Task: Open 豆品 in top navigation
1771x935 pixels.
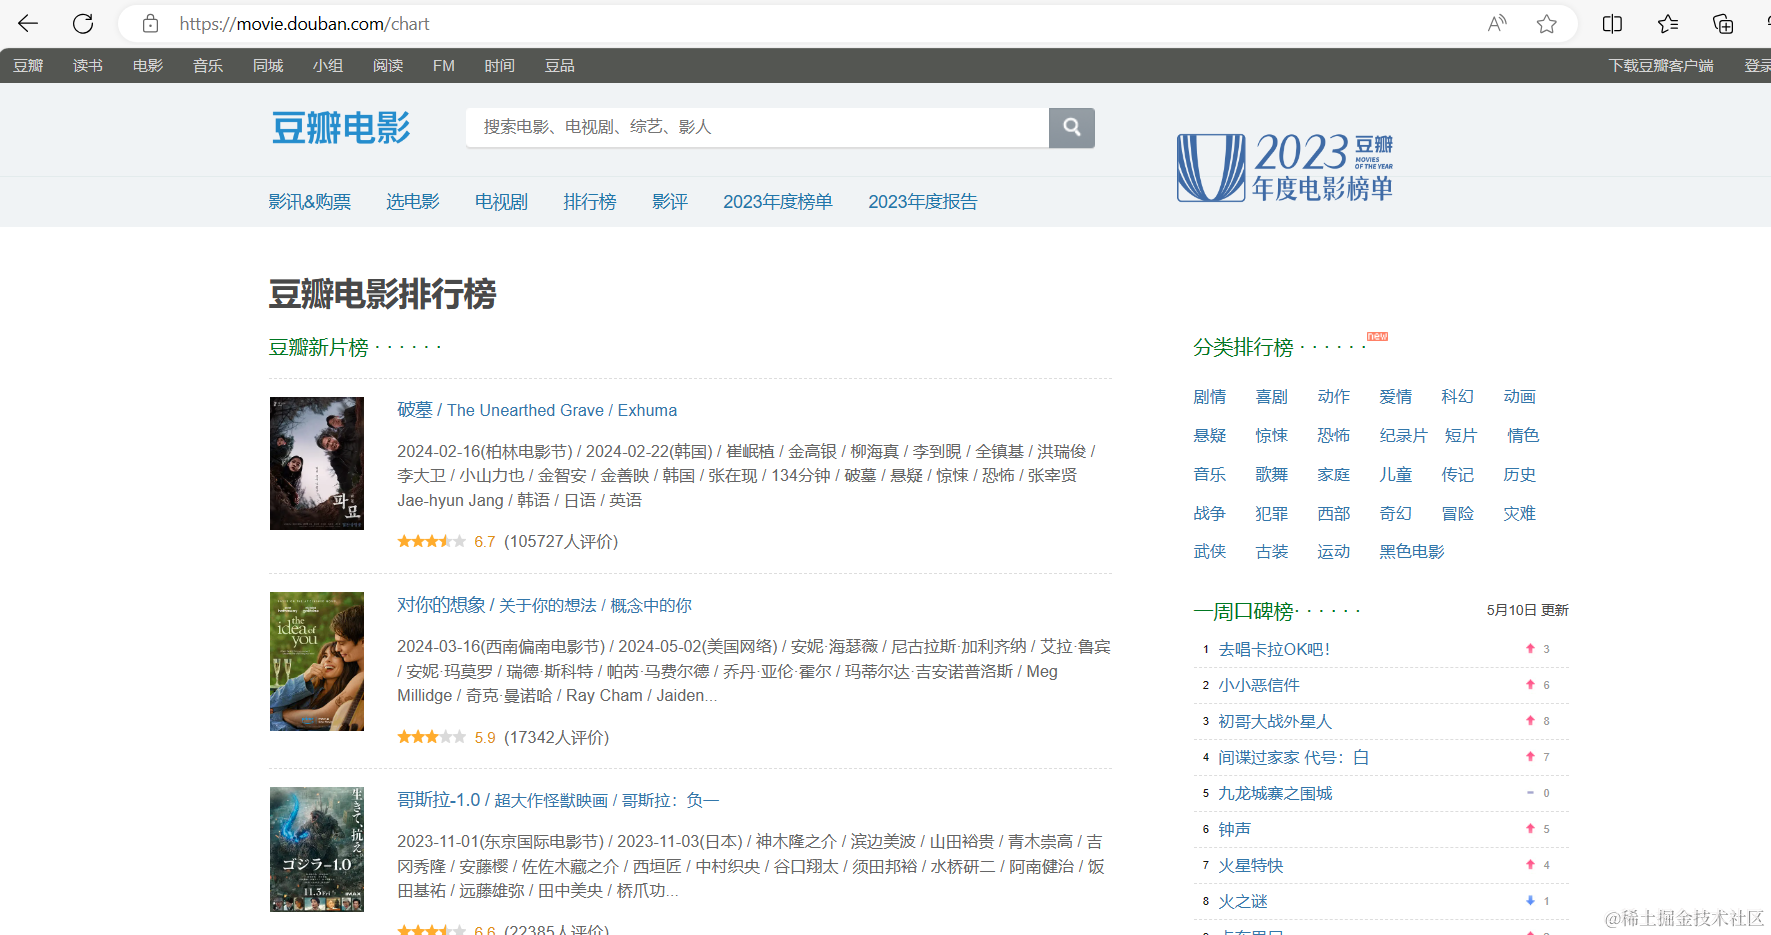Action: [560, 66]
